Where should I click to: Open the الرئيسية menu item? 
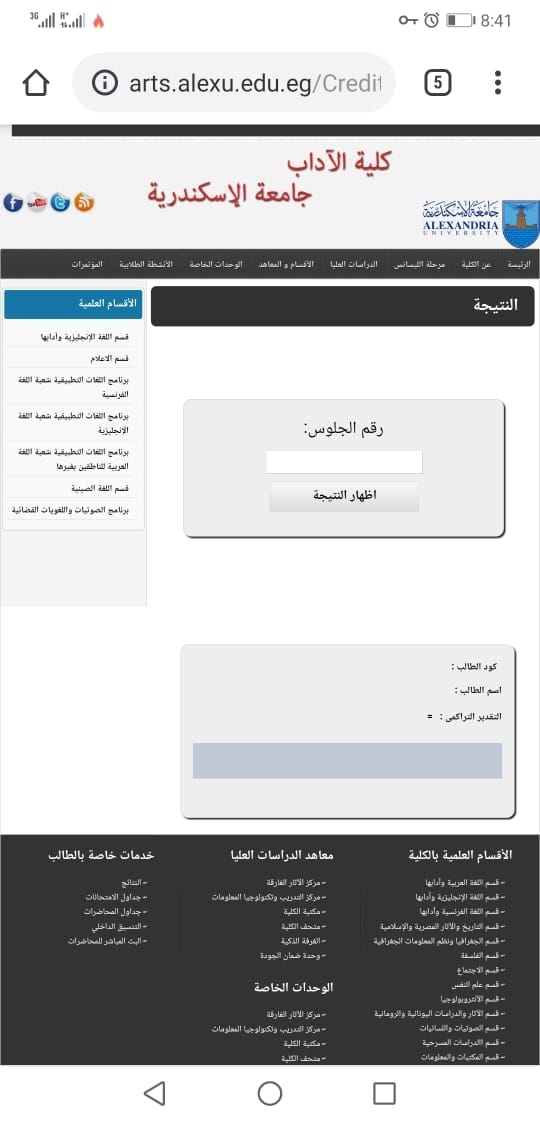pos(519,265)
